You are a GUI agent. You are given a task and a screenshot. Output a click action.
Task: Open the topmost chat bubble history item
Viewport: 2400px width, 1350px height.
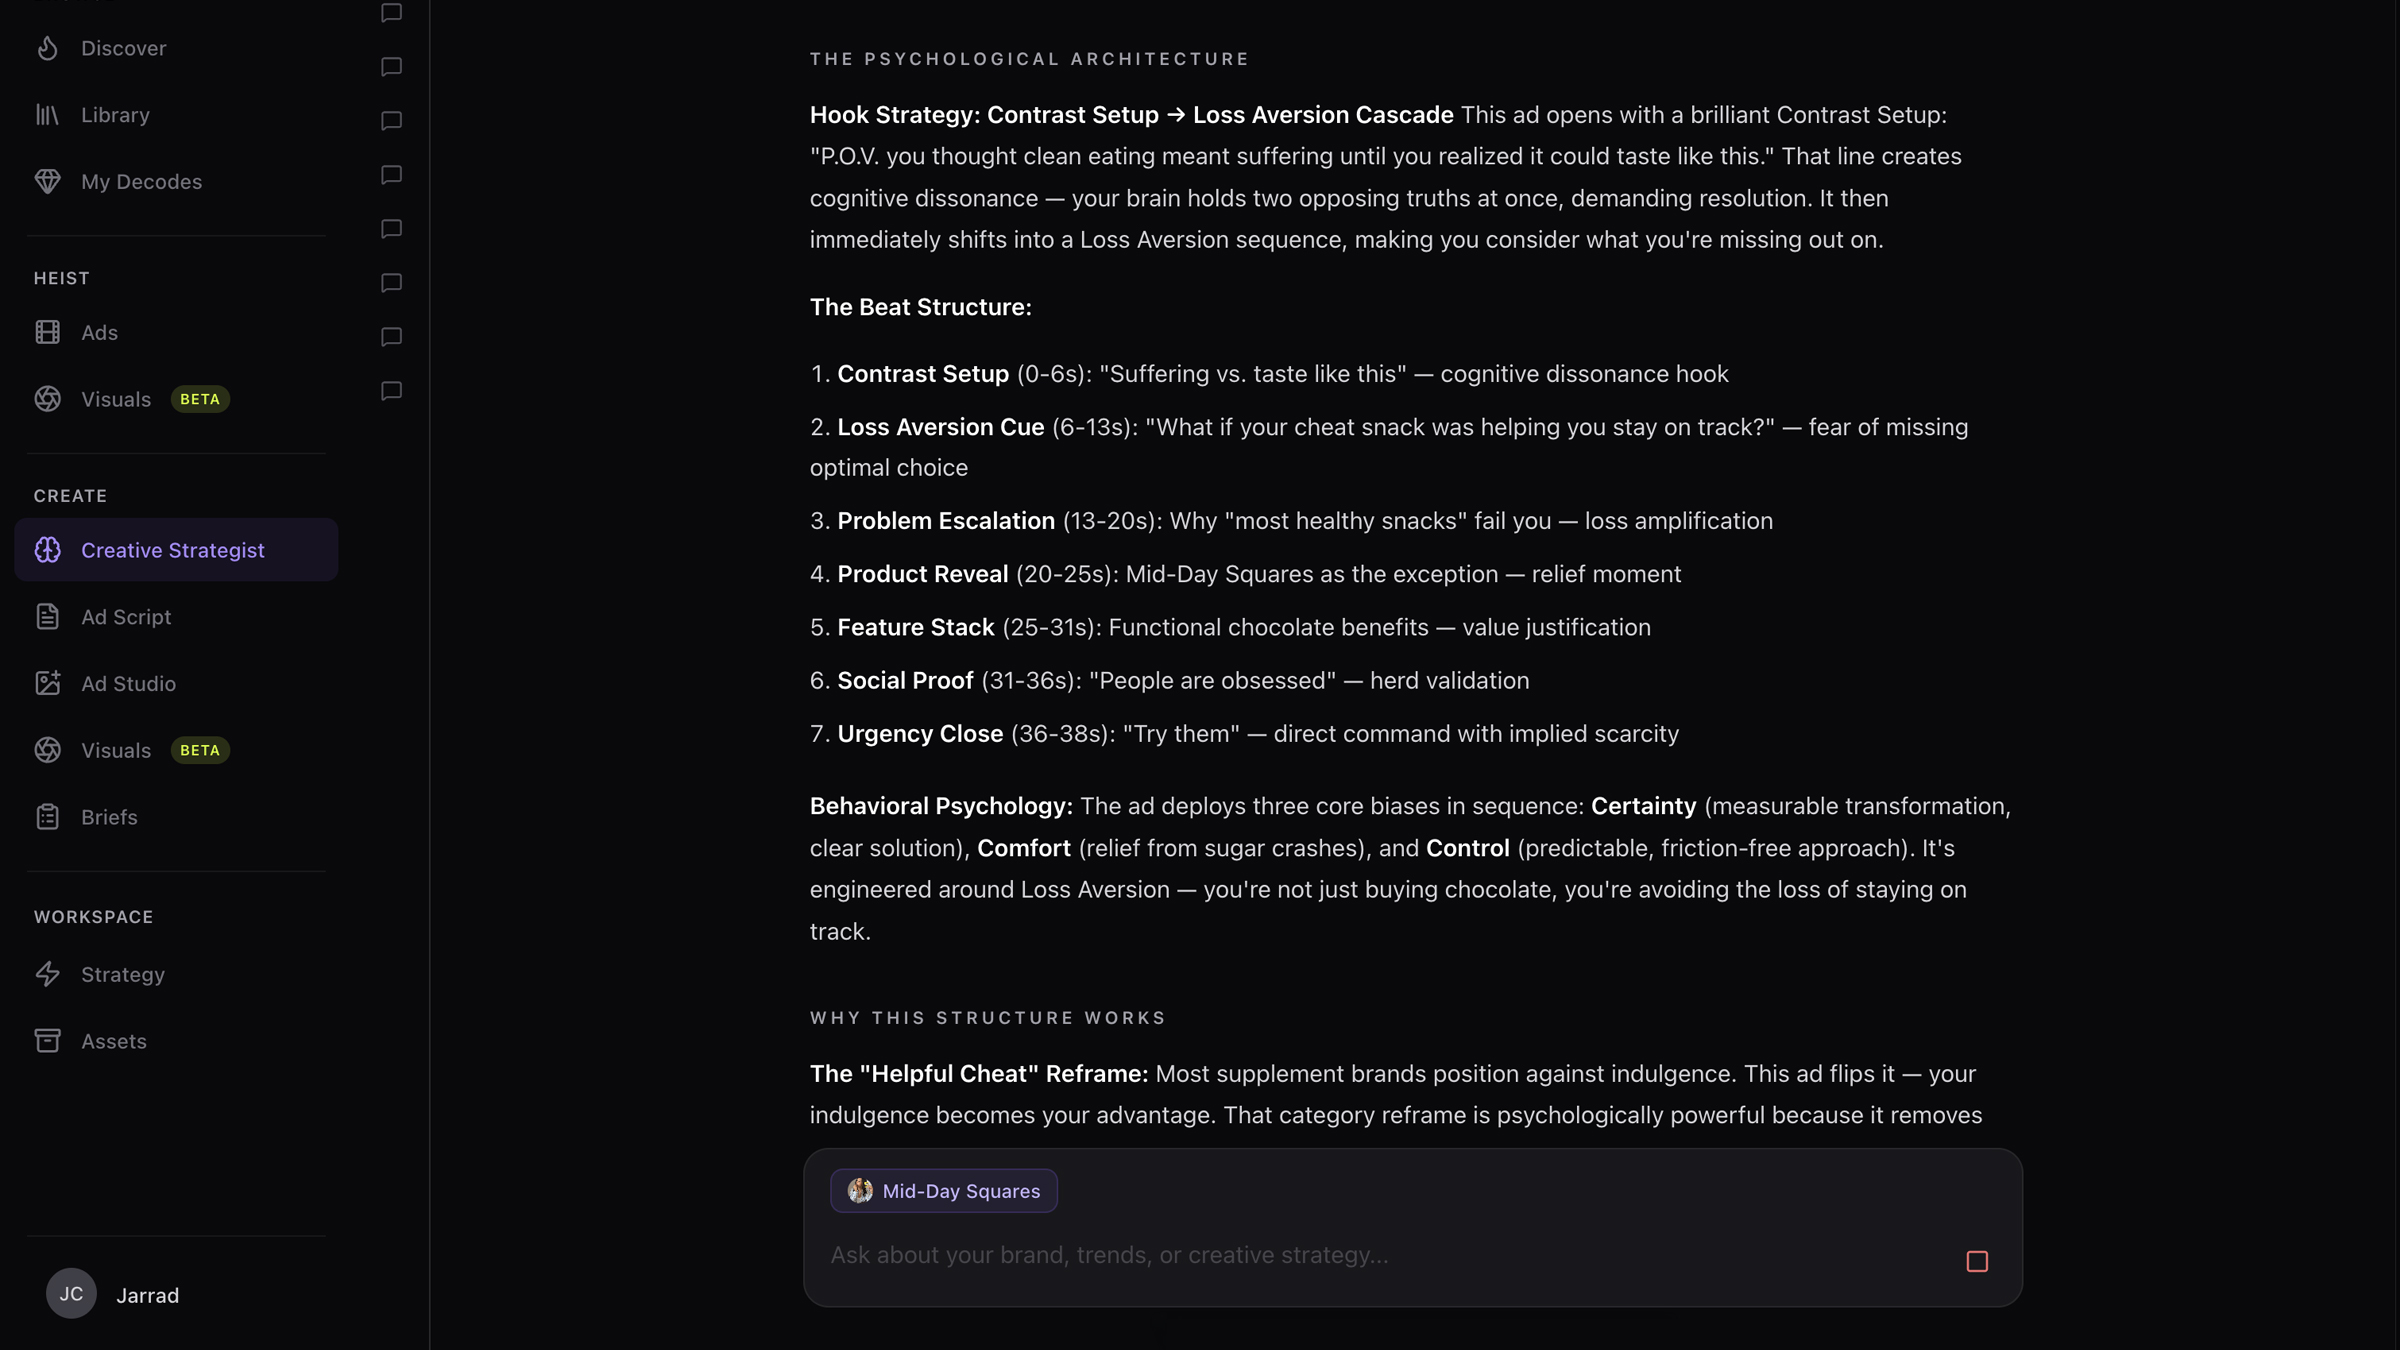[x=391, y=13]
